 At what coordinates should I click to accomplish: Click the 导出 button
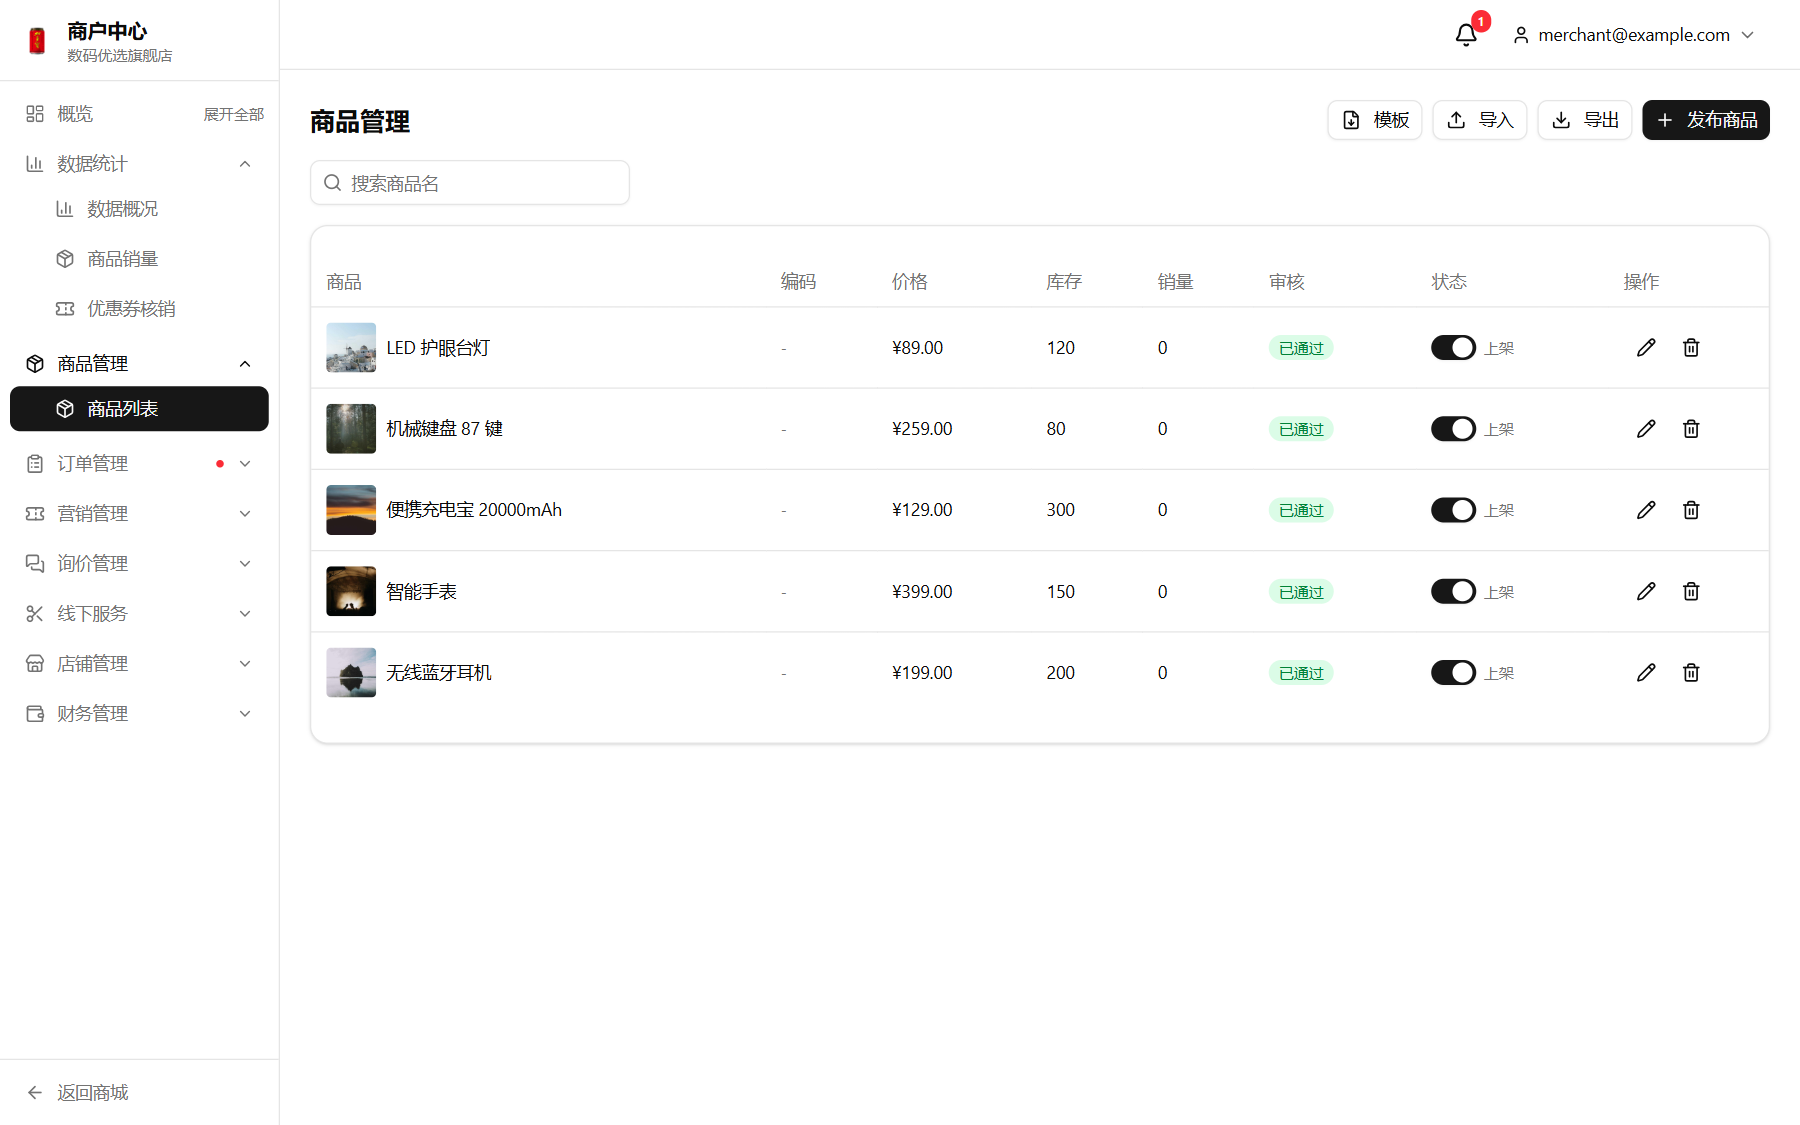coord(1585,120)
